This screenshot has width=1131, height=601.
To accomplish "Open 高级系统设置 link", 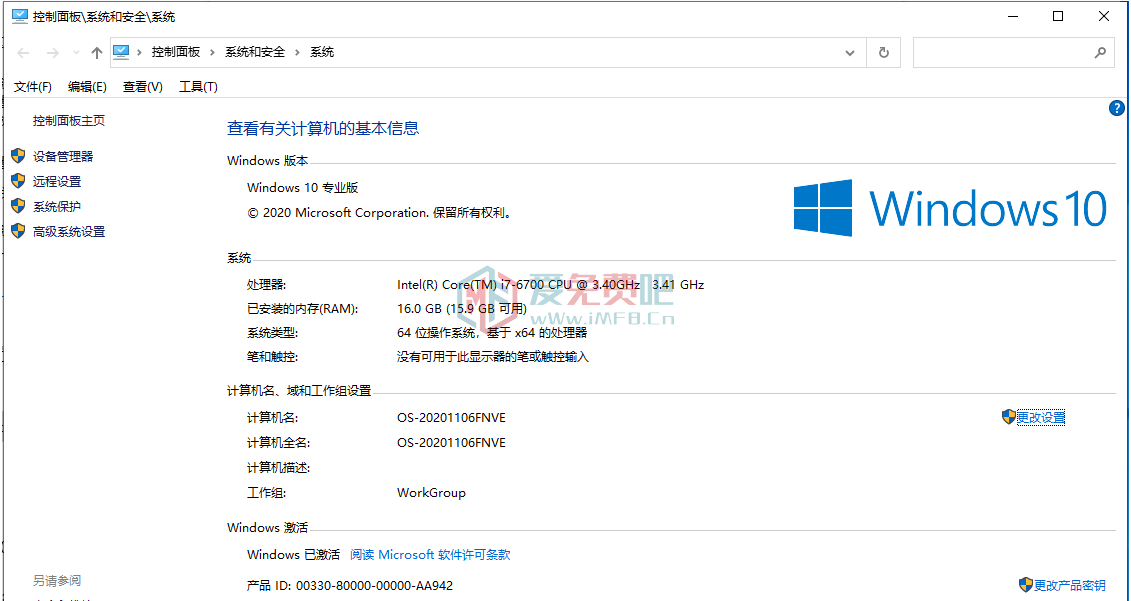I will click(x=69, y=232).
